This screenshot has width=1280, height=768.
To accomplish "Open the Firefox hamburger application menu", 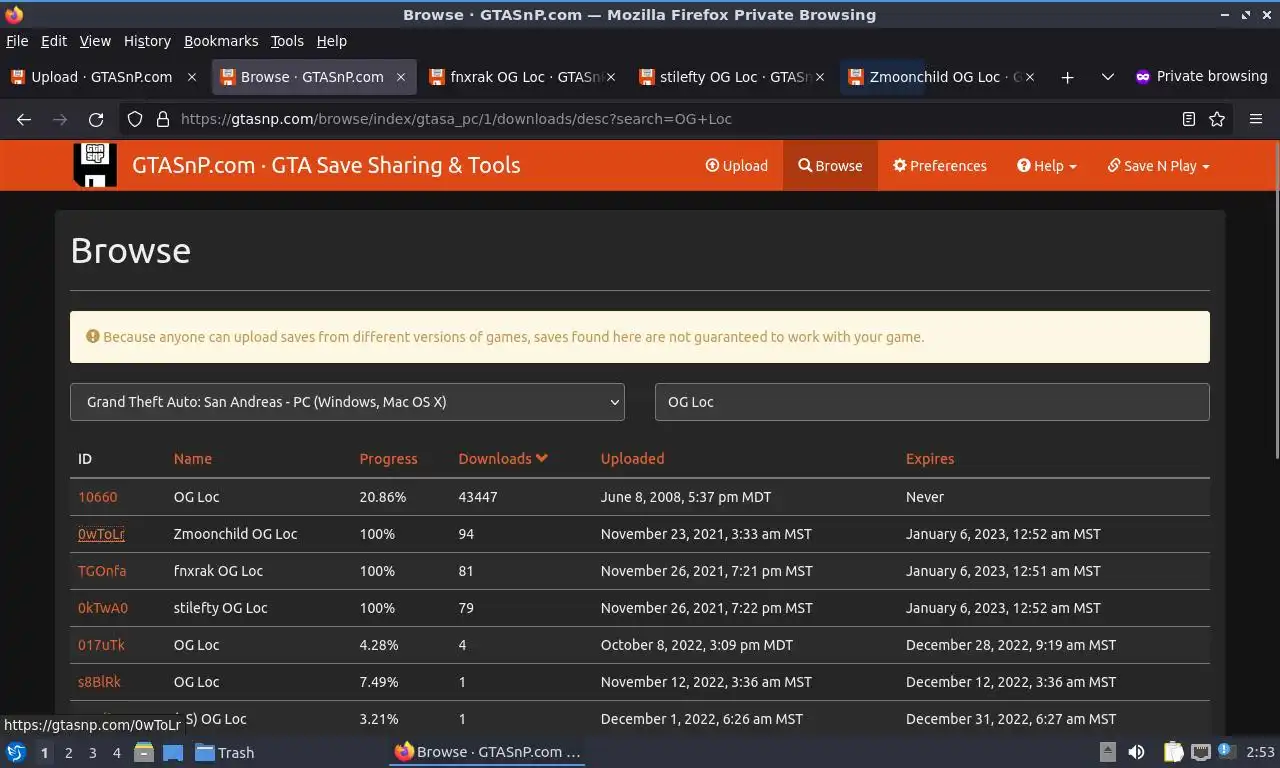I will pos(1256,119).
